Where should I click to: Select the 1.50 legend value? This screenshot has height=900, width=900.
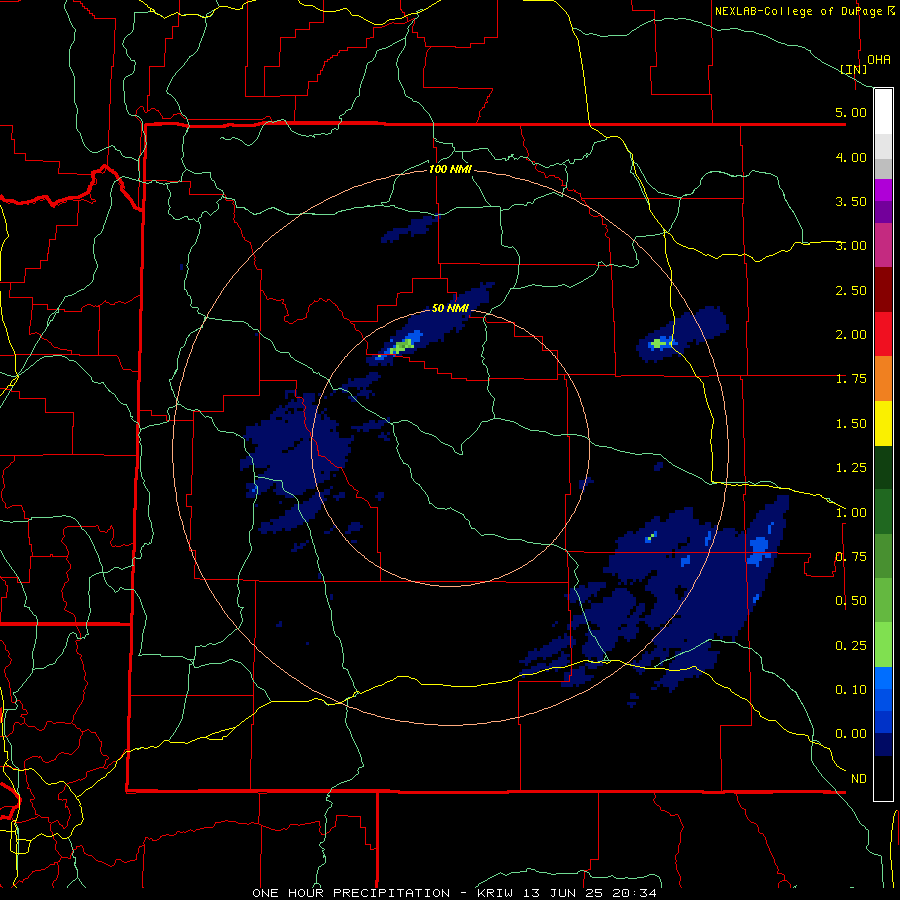point(851,423)
